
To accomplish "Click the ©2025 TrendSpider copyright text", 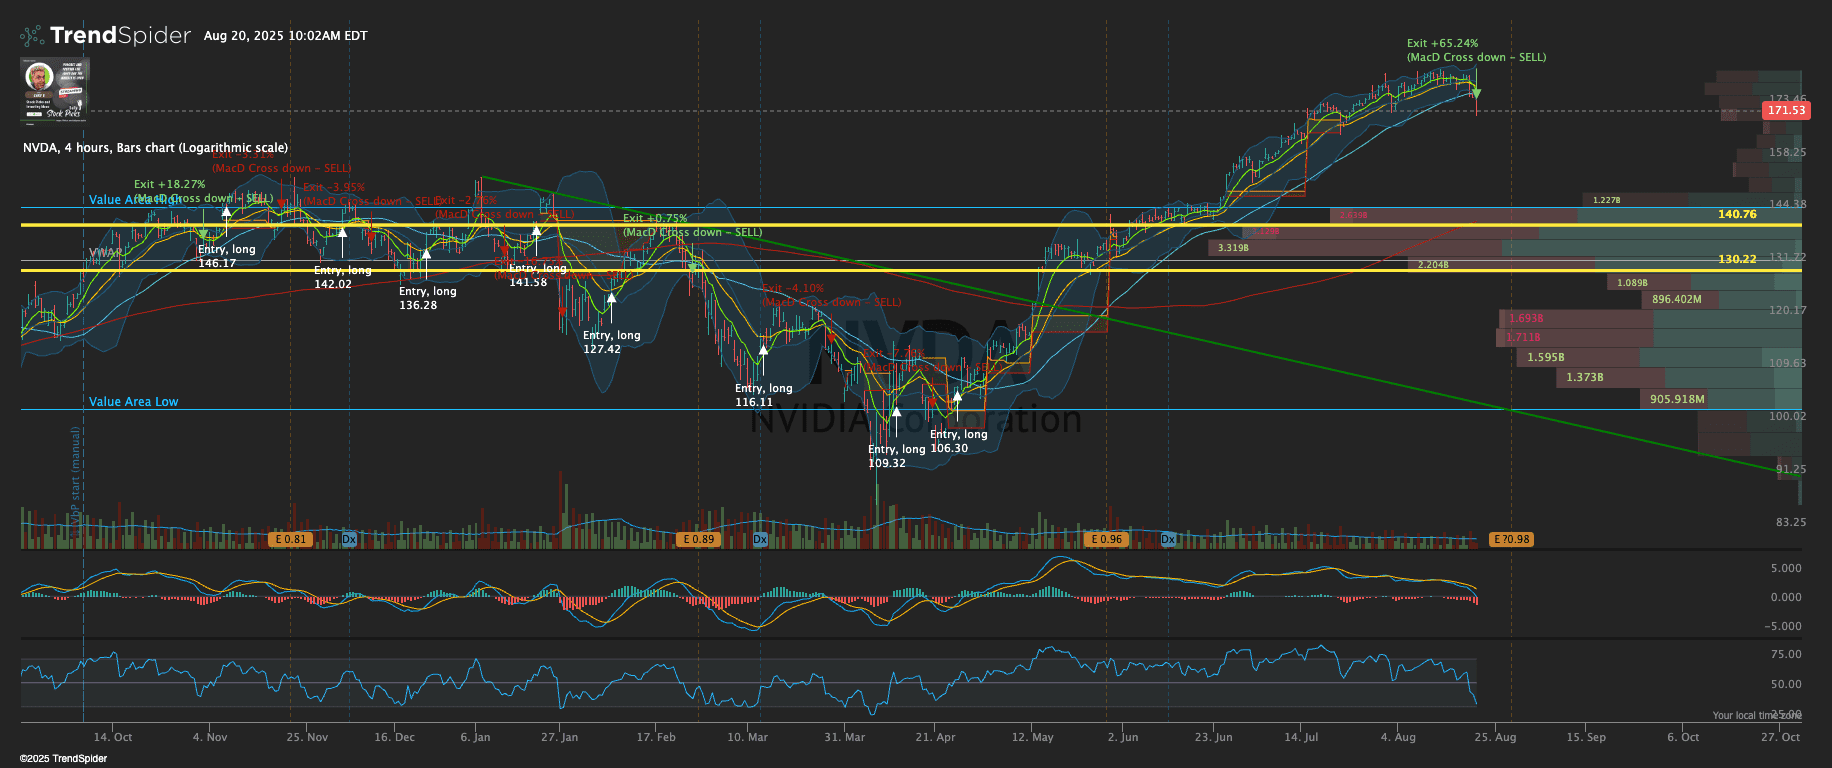I will click(x=63, y=758).
